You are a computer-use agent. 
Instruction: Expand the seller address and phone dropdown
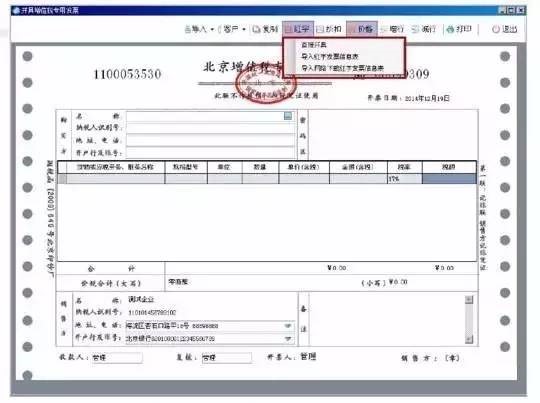(288, 326)
